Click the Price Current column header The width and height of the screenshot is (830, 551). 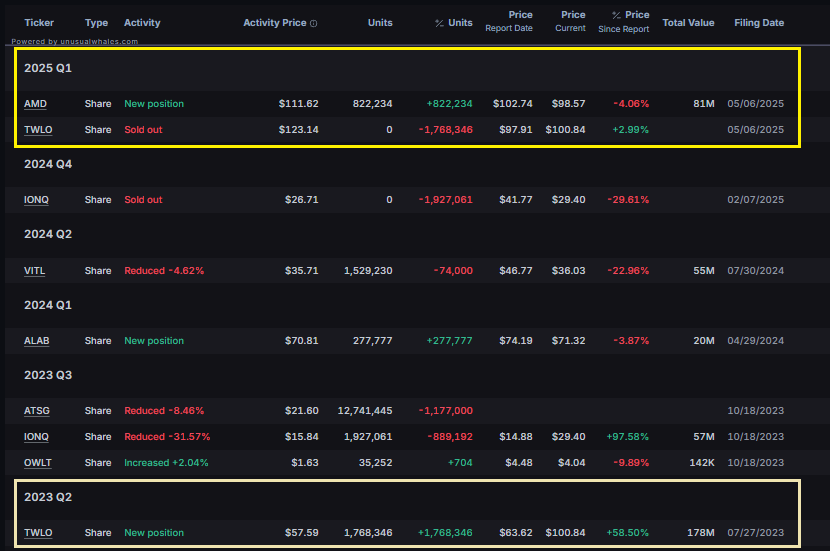(x=570, y=21)
